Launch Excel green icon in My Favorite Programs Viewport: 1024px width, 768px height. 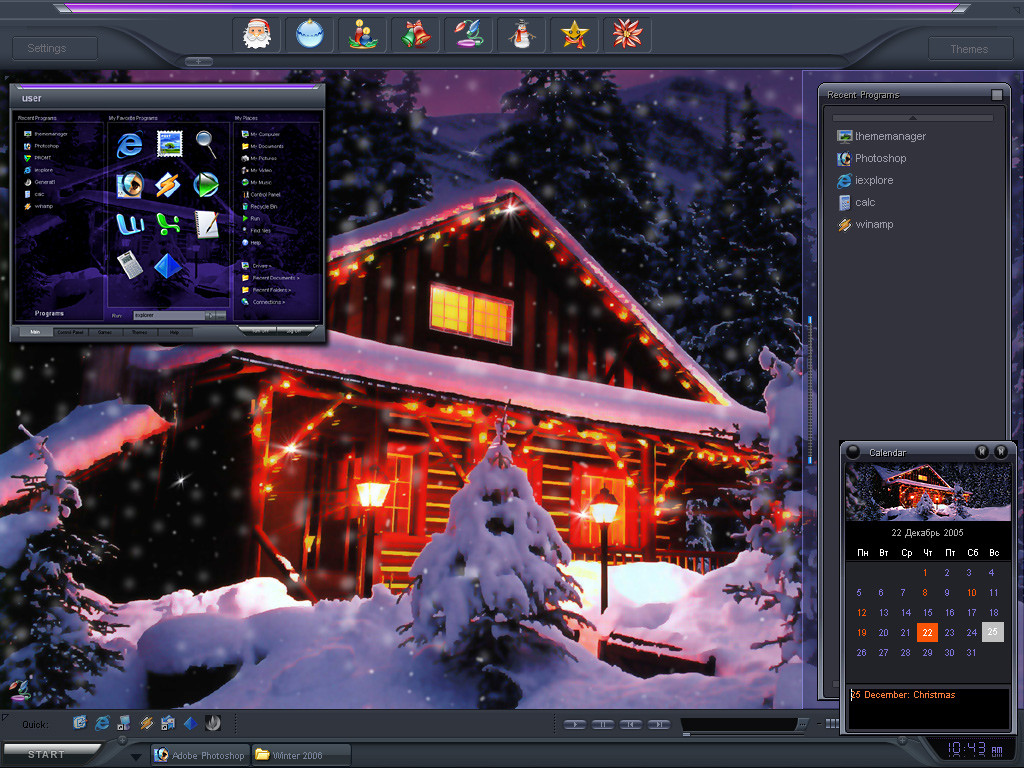(168, 225)
